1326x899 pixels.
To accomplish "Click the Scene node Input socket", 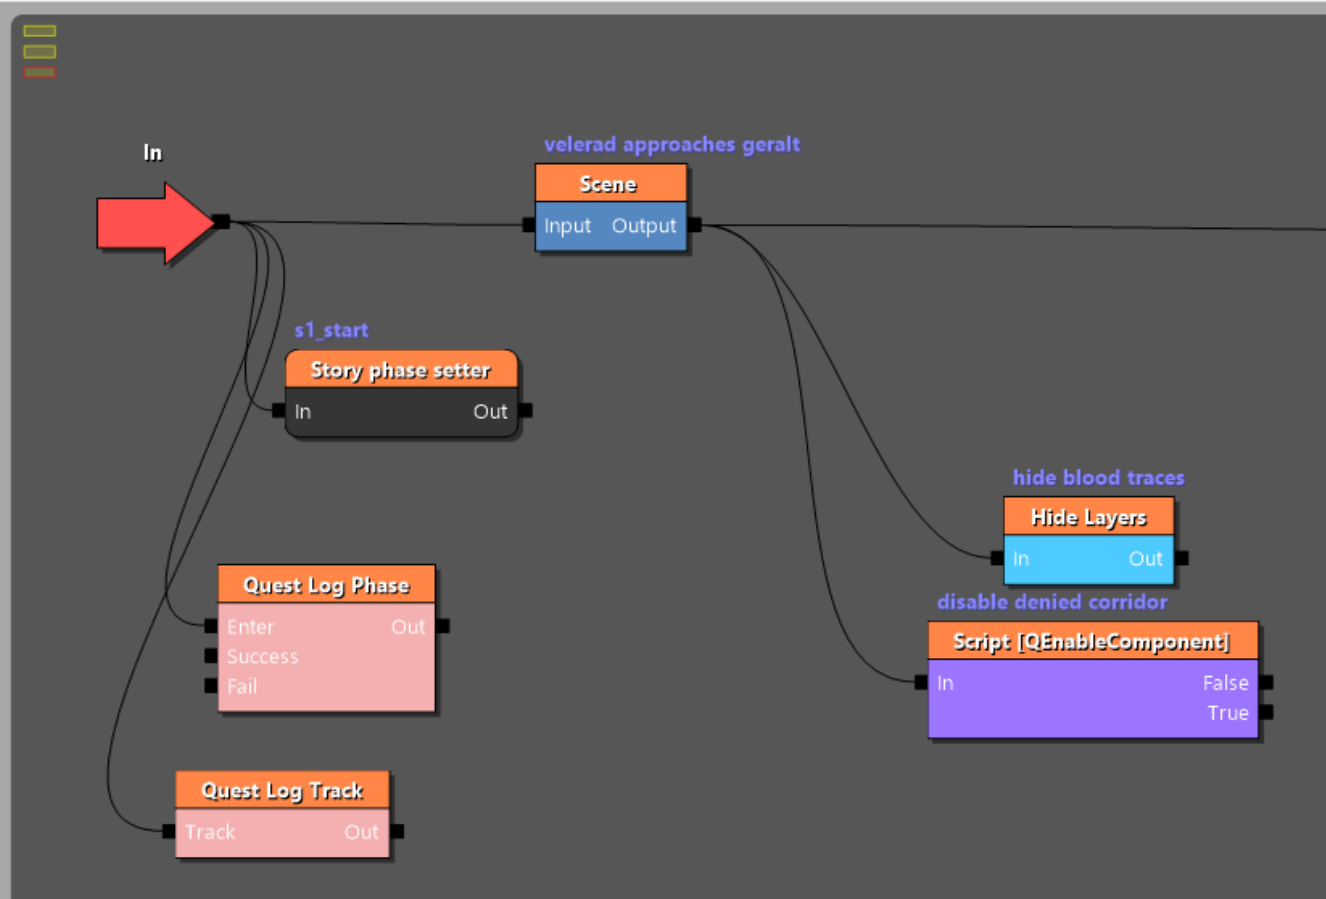I will (x=528, y=225).
